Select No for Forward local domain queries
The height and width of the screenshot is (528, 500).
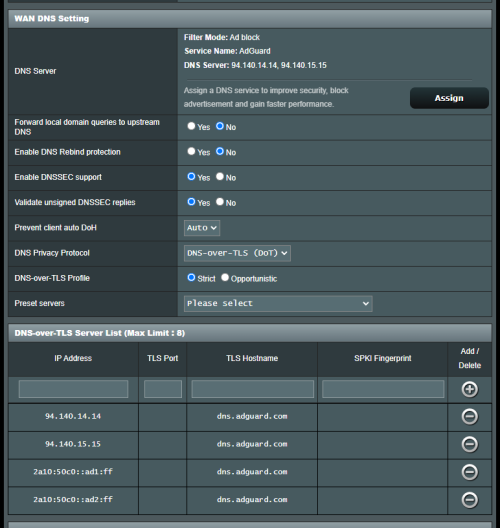click(x=220, y=126)
